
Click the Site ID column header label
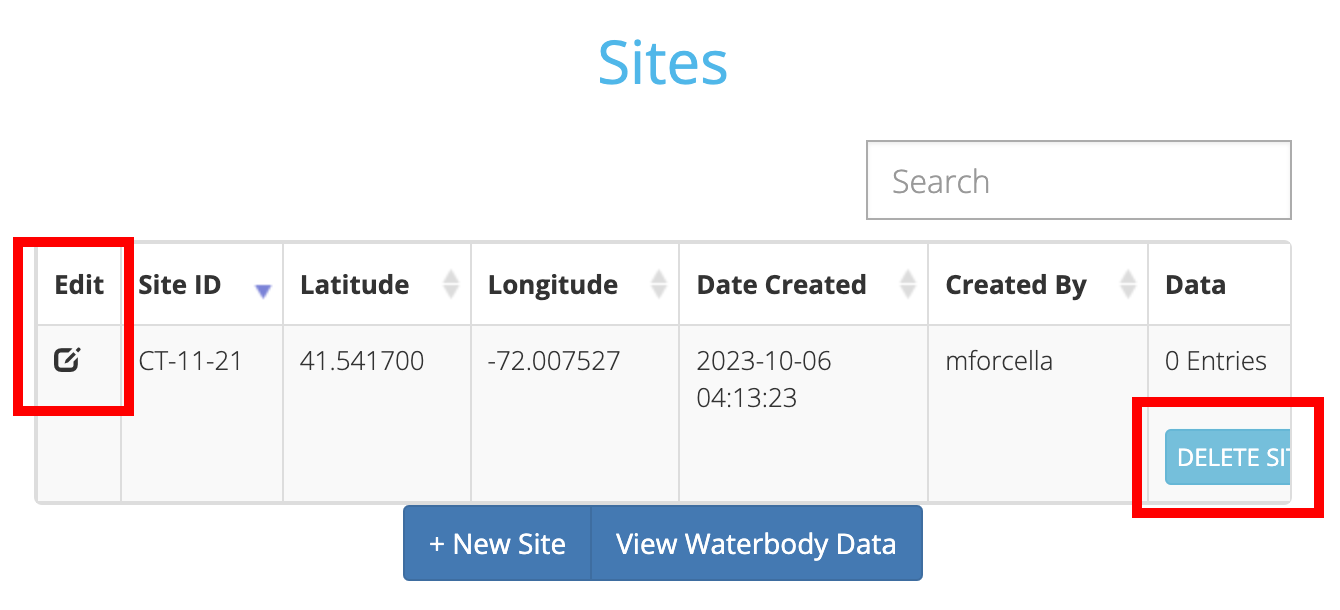[x=180, y=285]
